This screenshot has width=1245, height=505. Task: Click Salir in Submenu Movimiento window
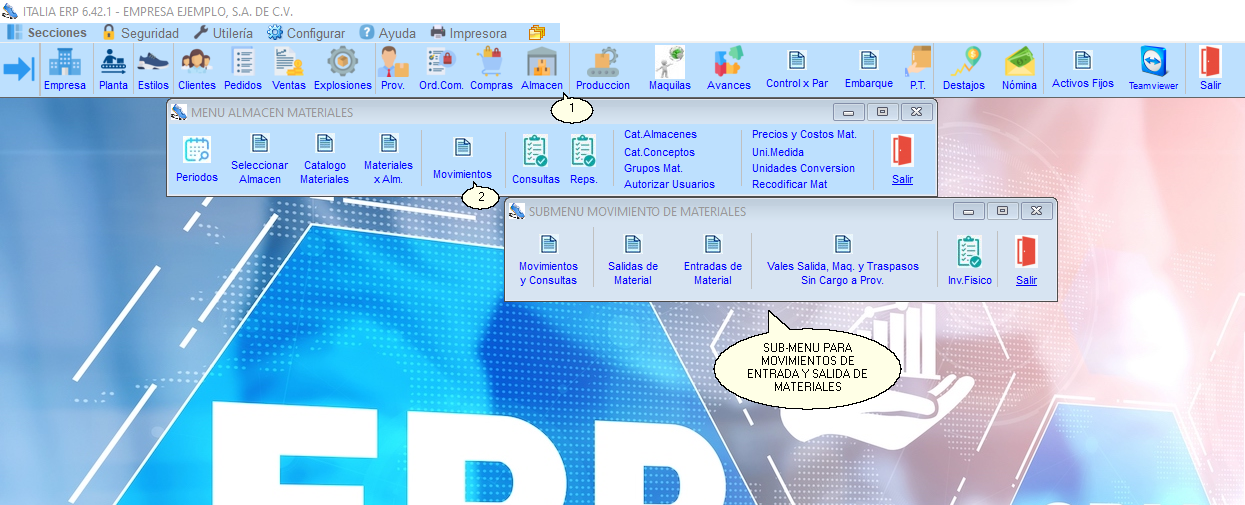(1026, 260)
